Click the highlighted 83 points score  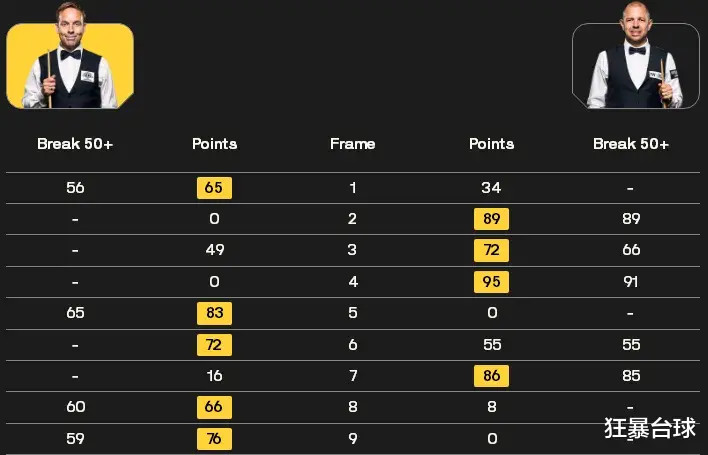coord(214,313)
